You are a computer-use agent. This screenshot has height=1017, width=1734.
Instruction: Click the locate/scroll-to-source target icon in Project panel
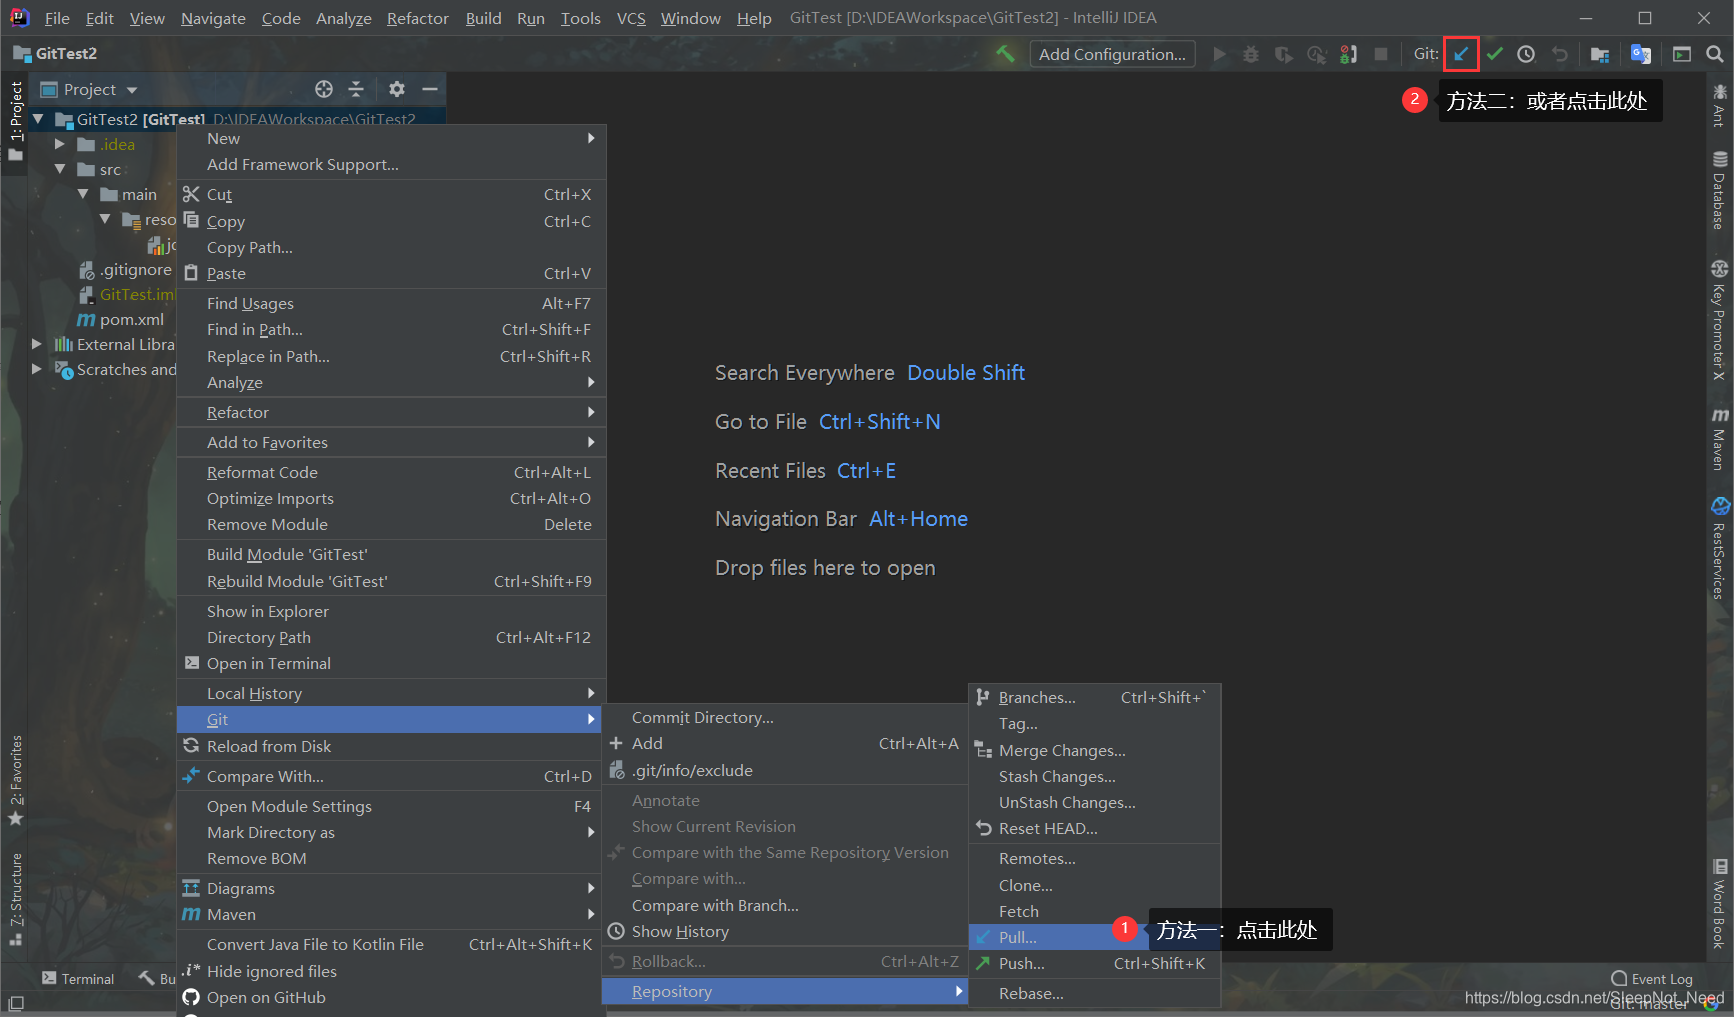[x=324, y=89]
